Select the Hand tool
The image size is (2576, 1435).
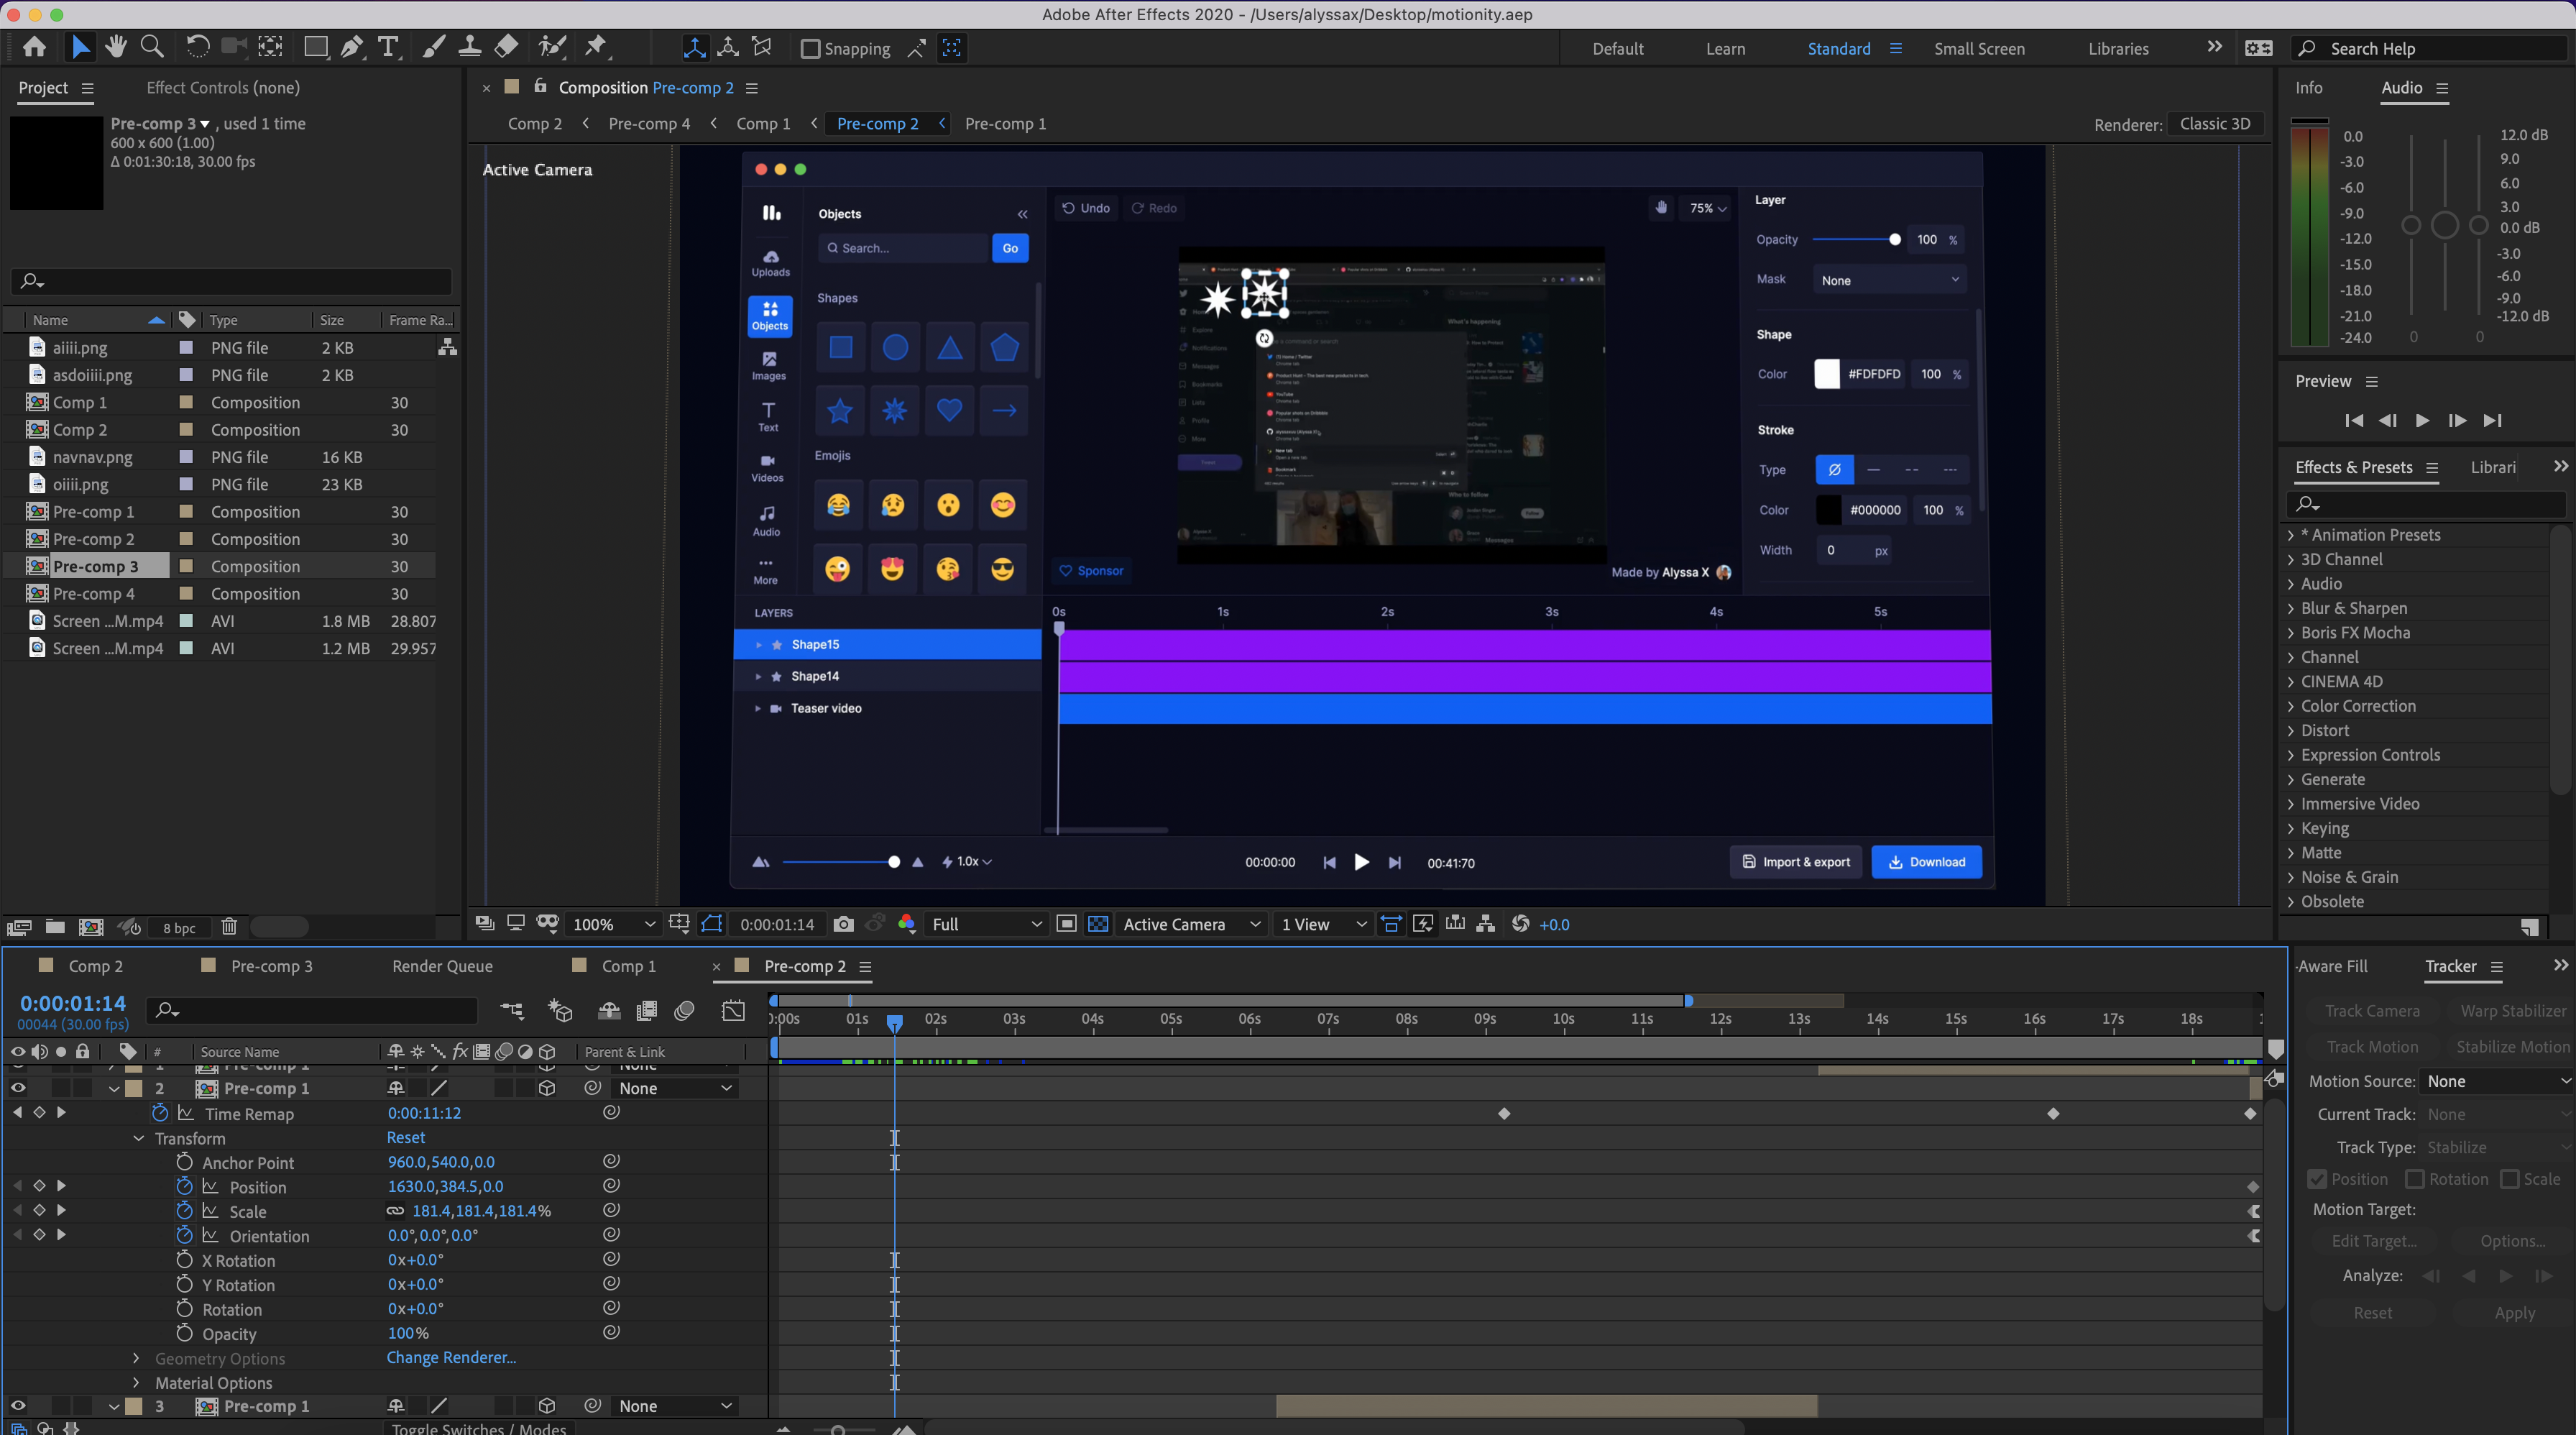[116, 47]
